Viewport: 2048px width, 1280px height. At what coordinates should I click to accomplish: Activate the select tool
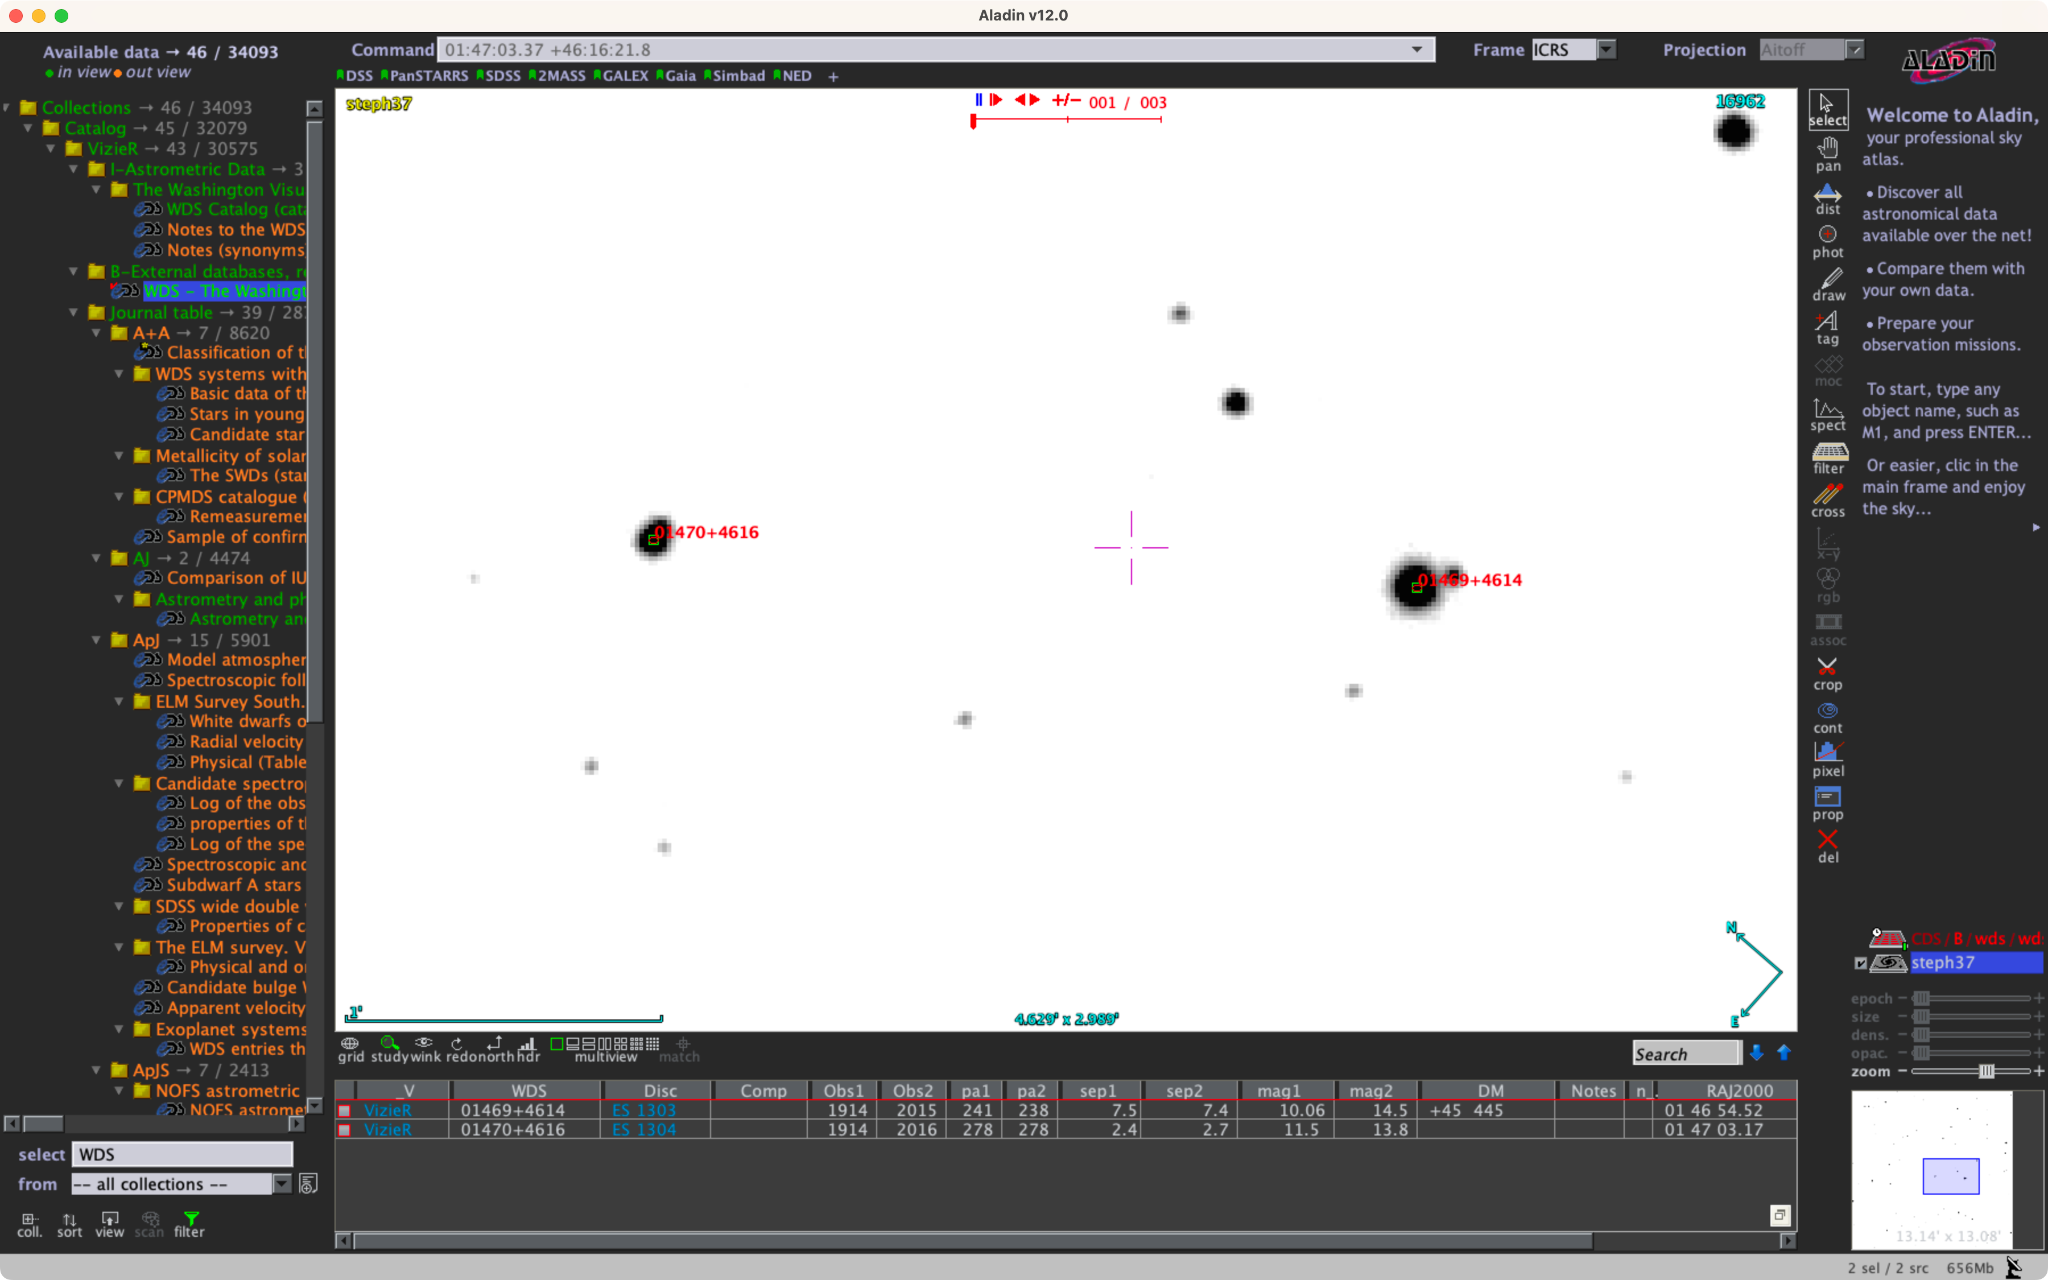(1827, 109)
